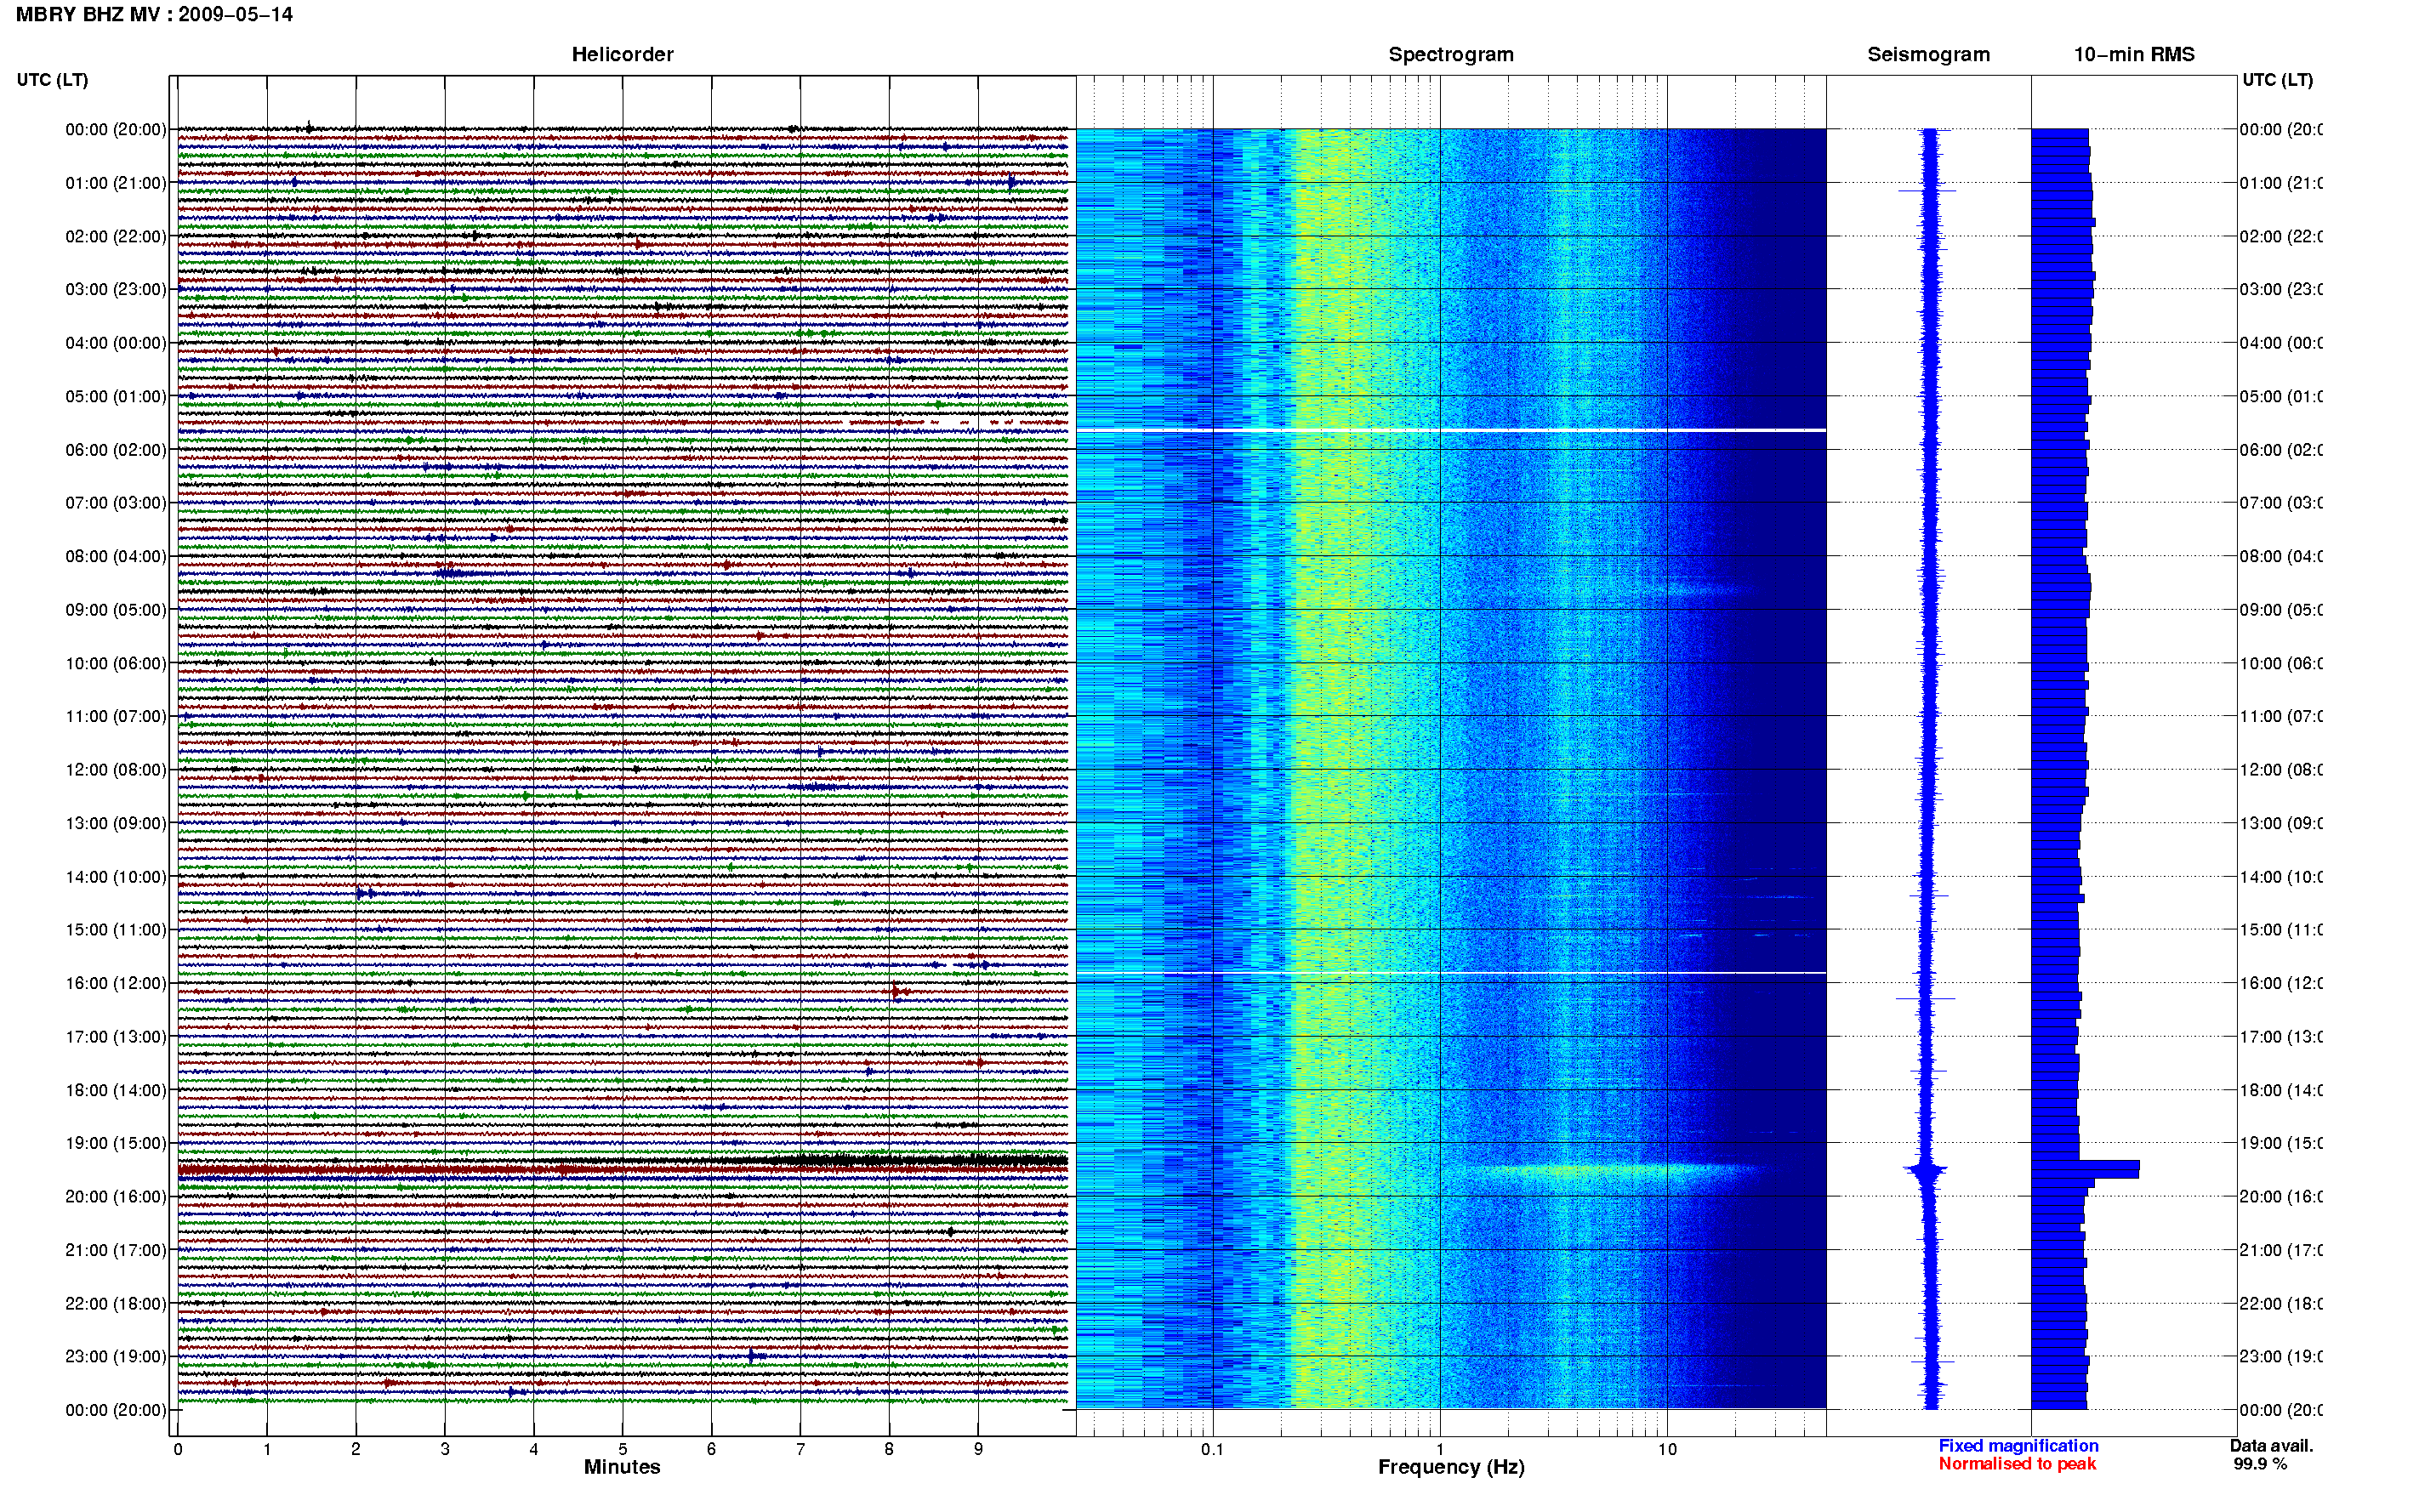Click the 09:00 (05:00) left time label
The image size is (2419, 1512).
coord(116,610)
